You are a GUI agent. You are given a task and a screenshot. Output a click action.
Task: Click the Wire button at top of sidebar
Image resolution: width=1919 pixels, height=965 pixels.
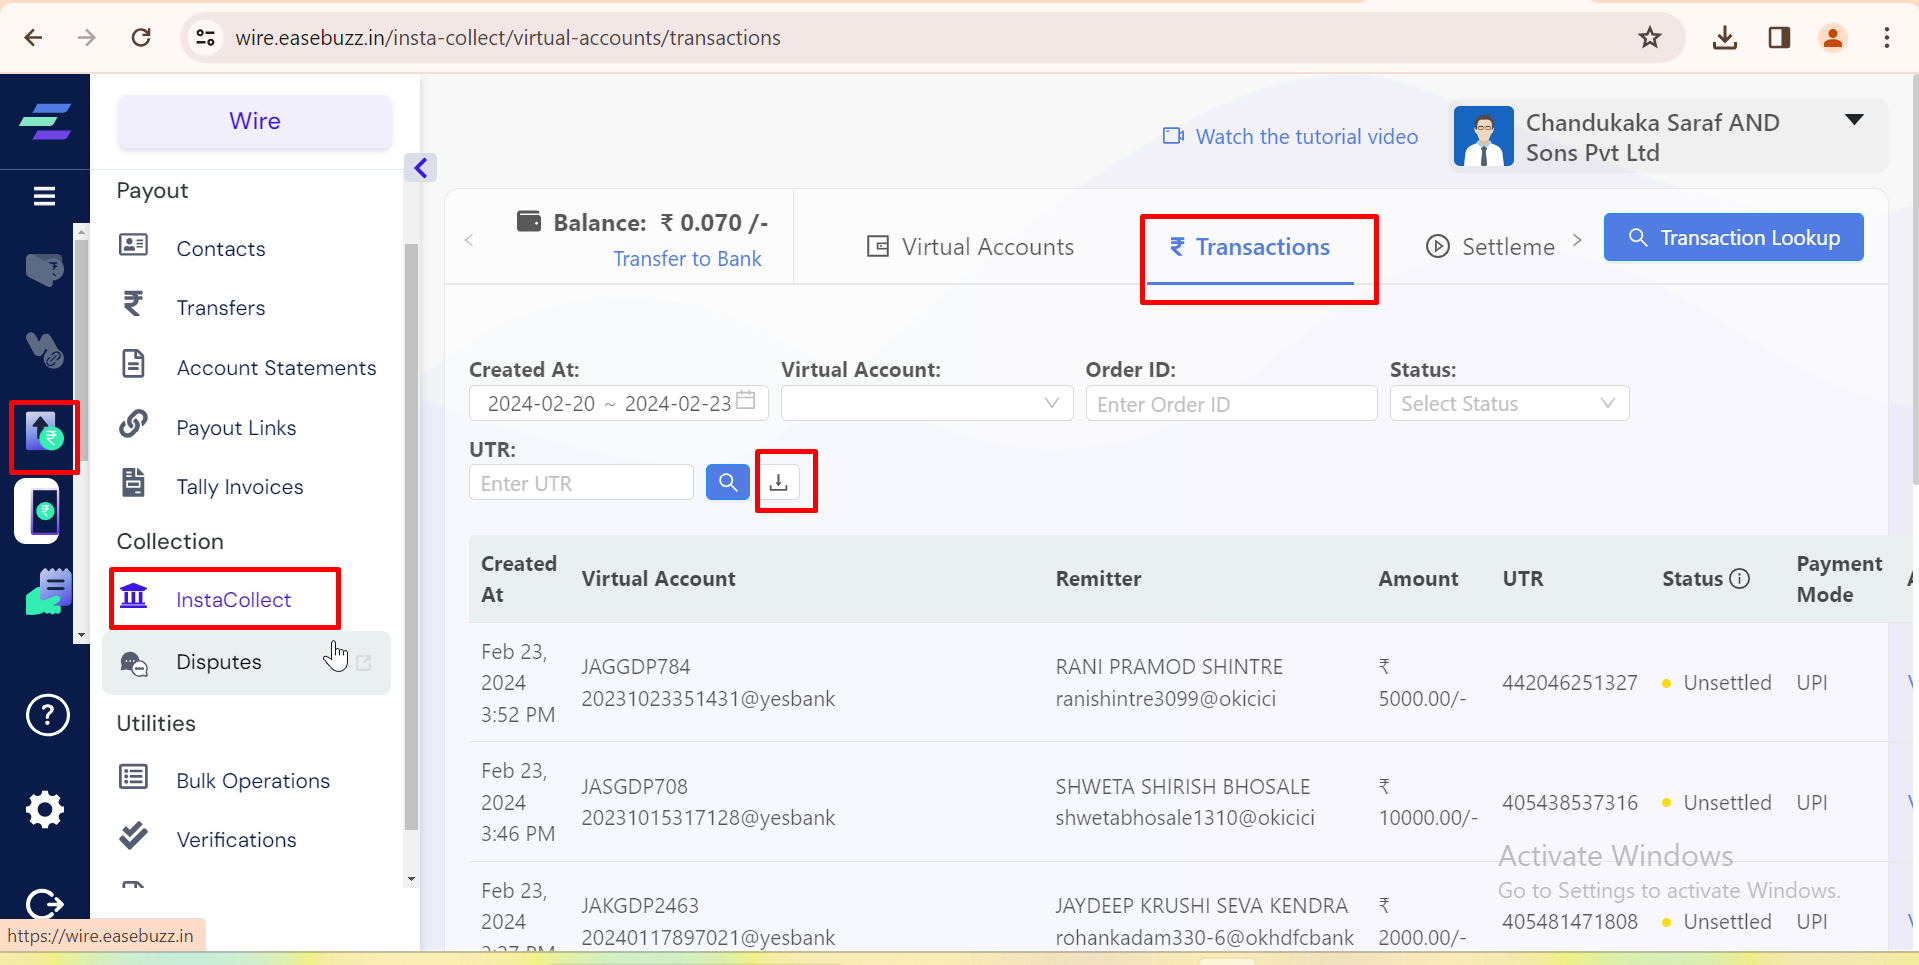pos(255,121)
